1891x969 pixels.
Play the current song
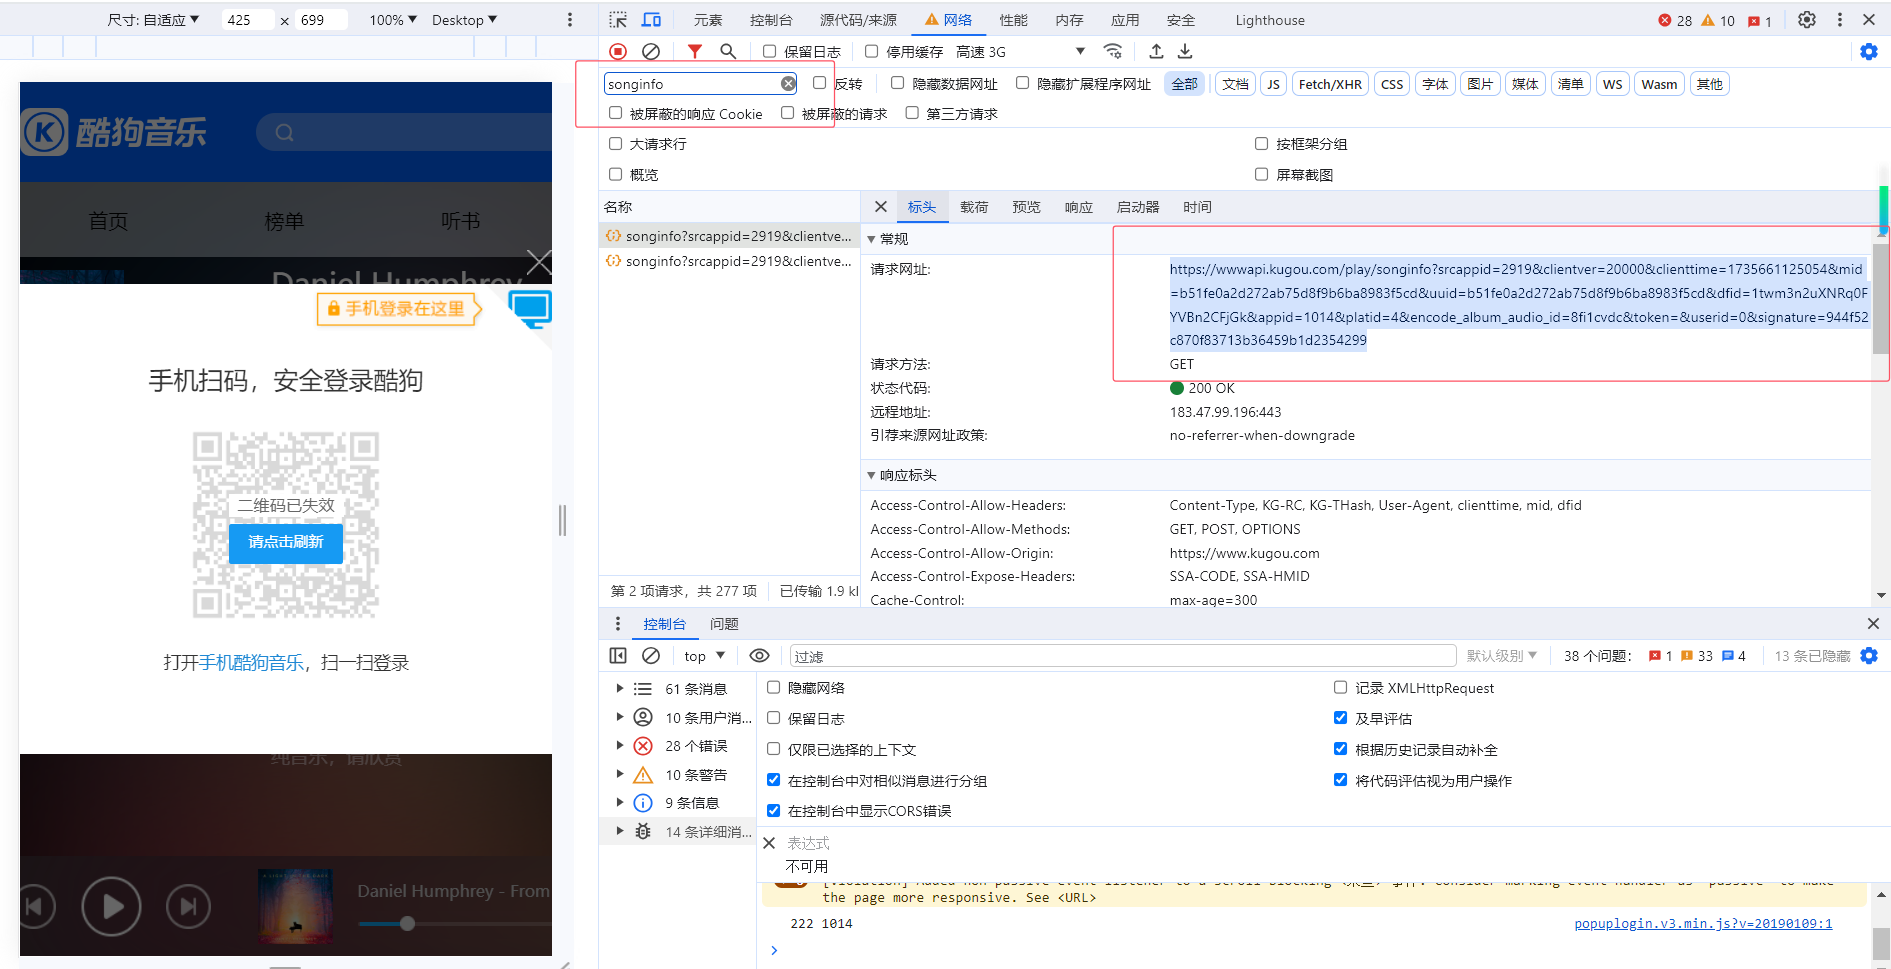tap(111, 906)
